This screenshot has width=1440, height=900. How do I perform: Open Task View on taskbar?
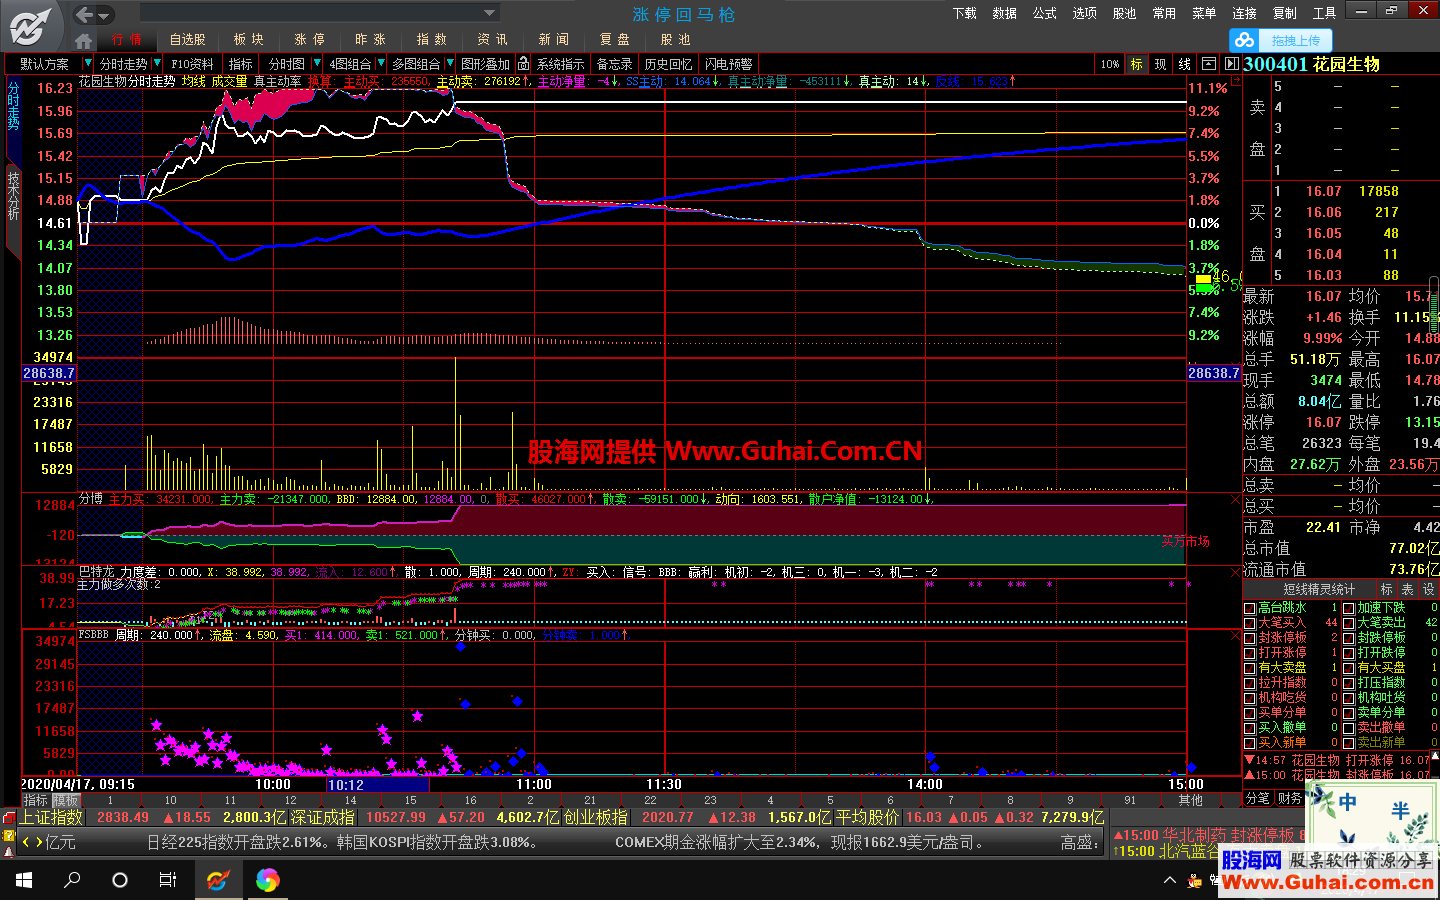(x=168, y=880)
